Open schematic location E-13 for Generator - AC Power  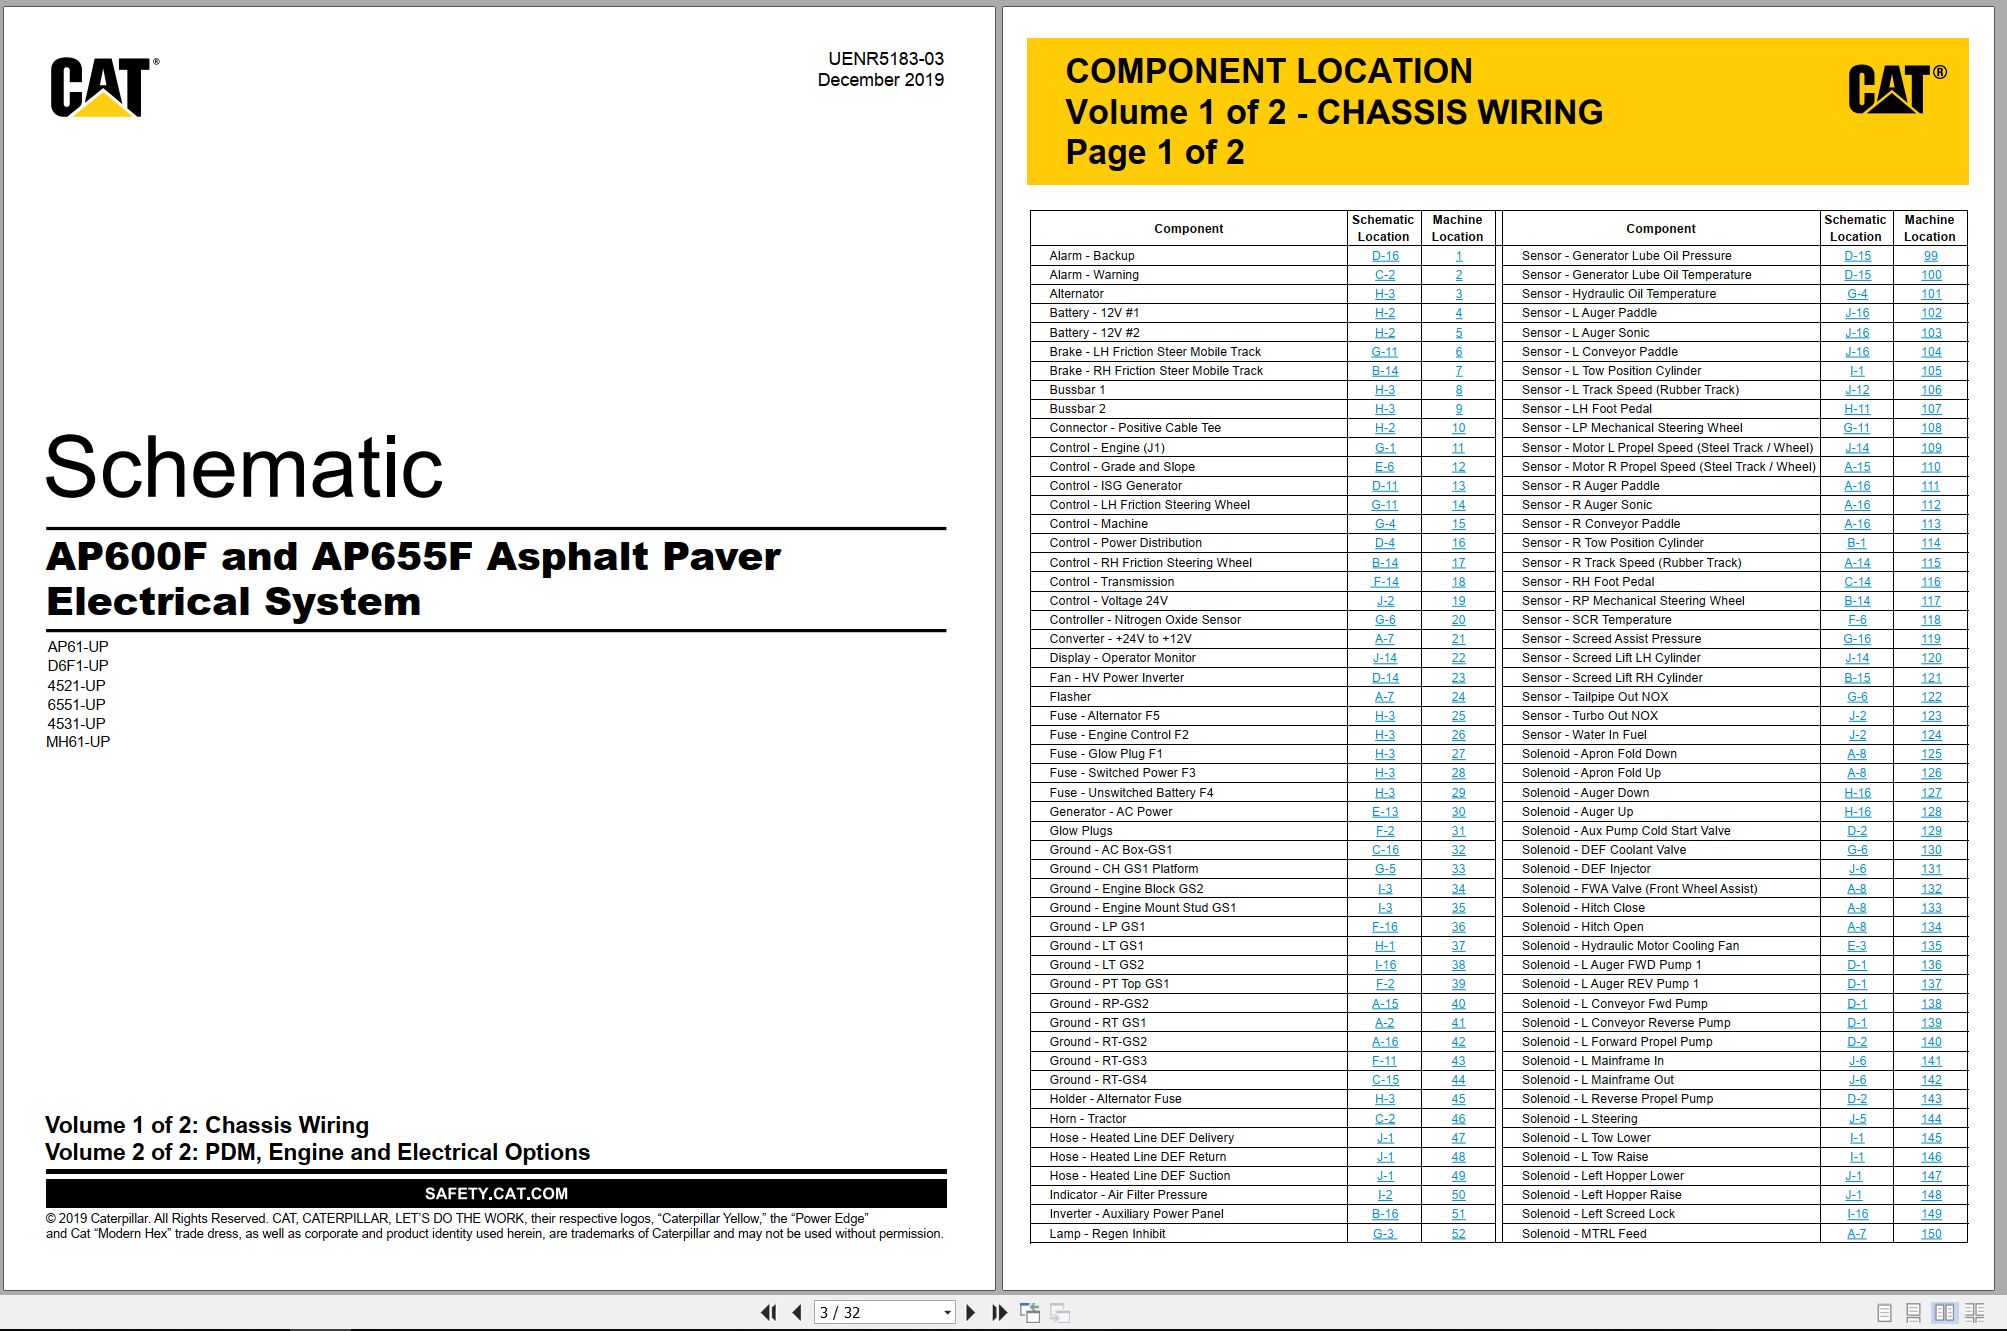[x=1385, y=812]
